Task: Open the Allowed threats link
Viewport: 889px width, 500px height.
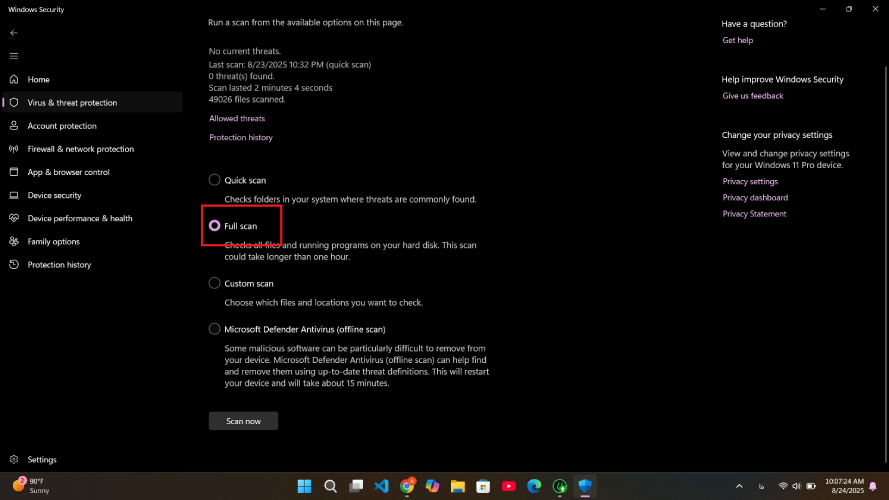Action: [x=237, y=119]
